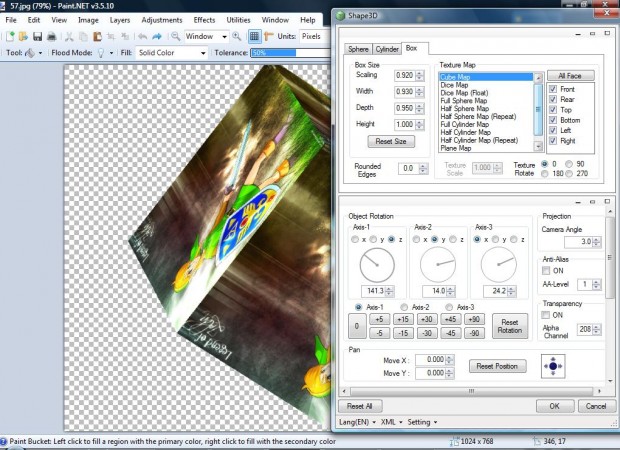Click the Zoom out magnifier icon
Viewport: 620px width, 450px height.
point(175,36)
